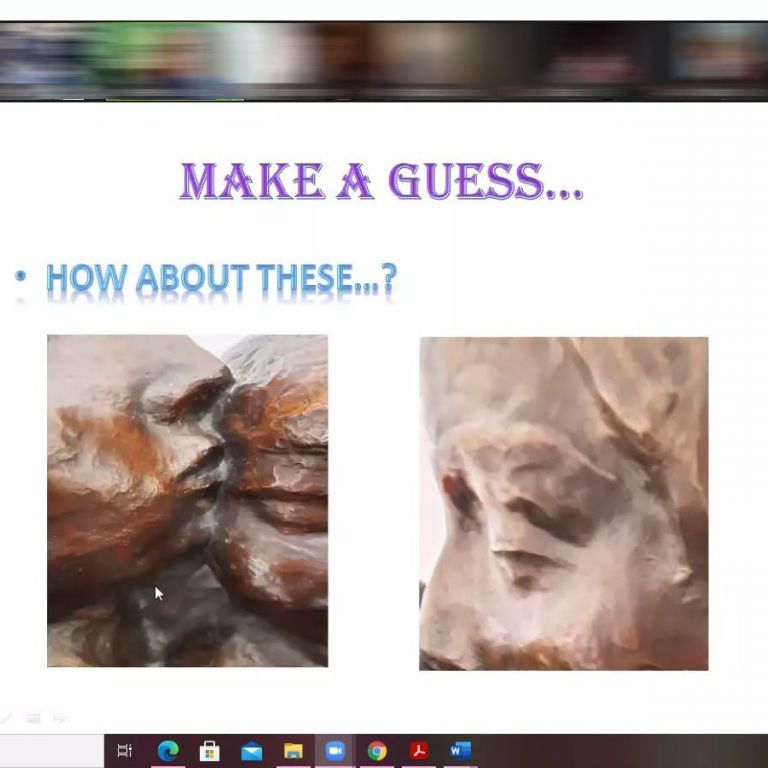The image size is (768, 768).
Task: Click the right sculpture face image
Action: (563, 503)
